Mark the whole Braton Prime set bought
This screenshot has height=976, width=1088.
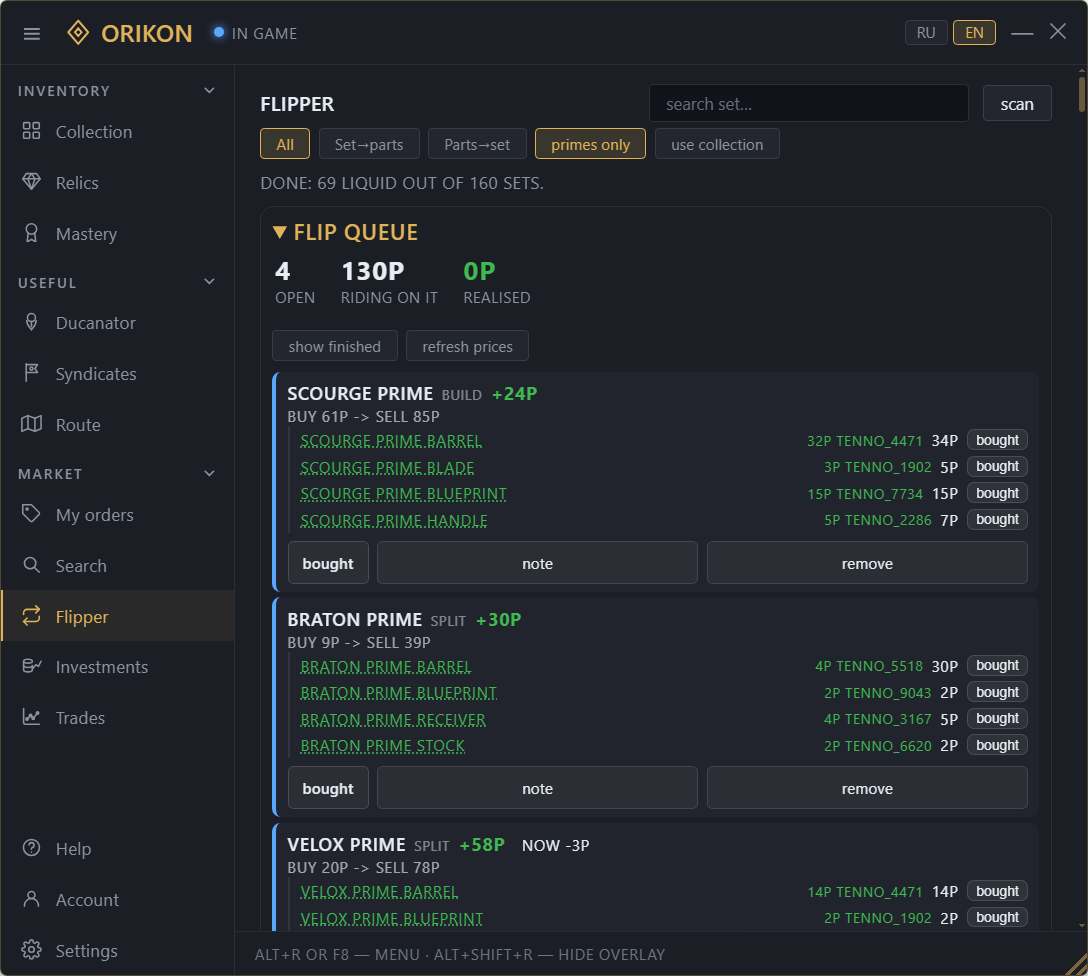click(x=328, y=788)
